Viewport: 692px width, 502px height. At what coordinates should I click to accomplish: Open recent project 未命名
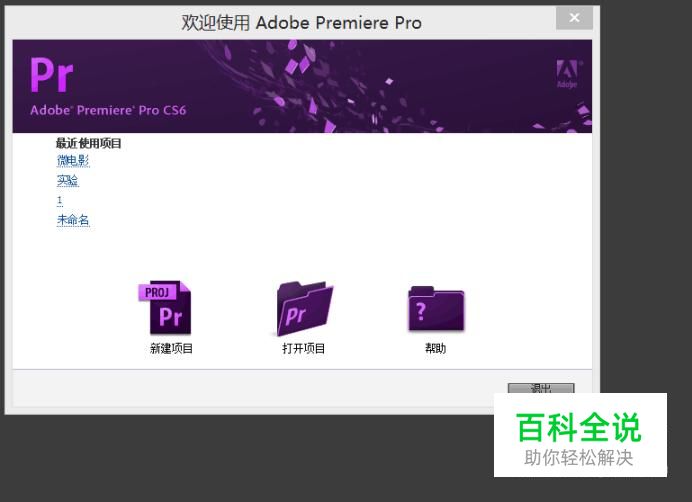(73, 219)
